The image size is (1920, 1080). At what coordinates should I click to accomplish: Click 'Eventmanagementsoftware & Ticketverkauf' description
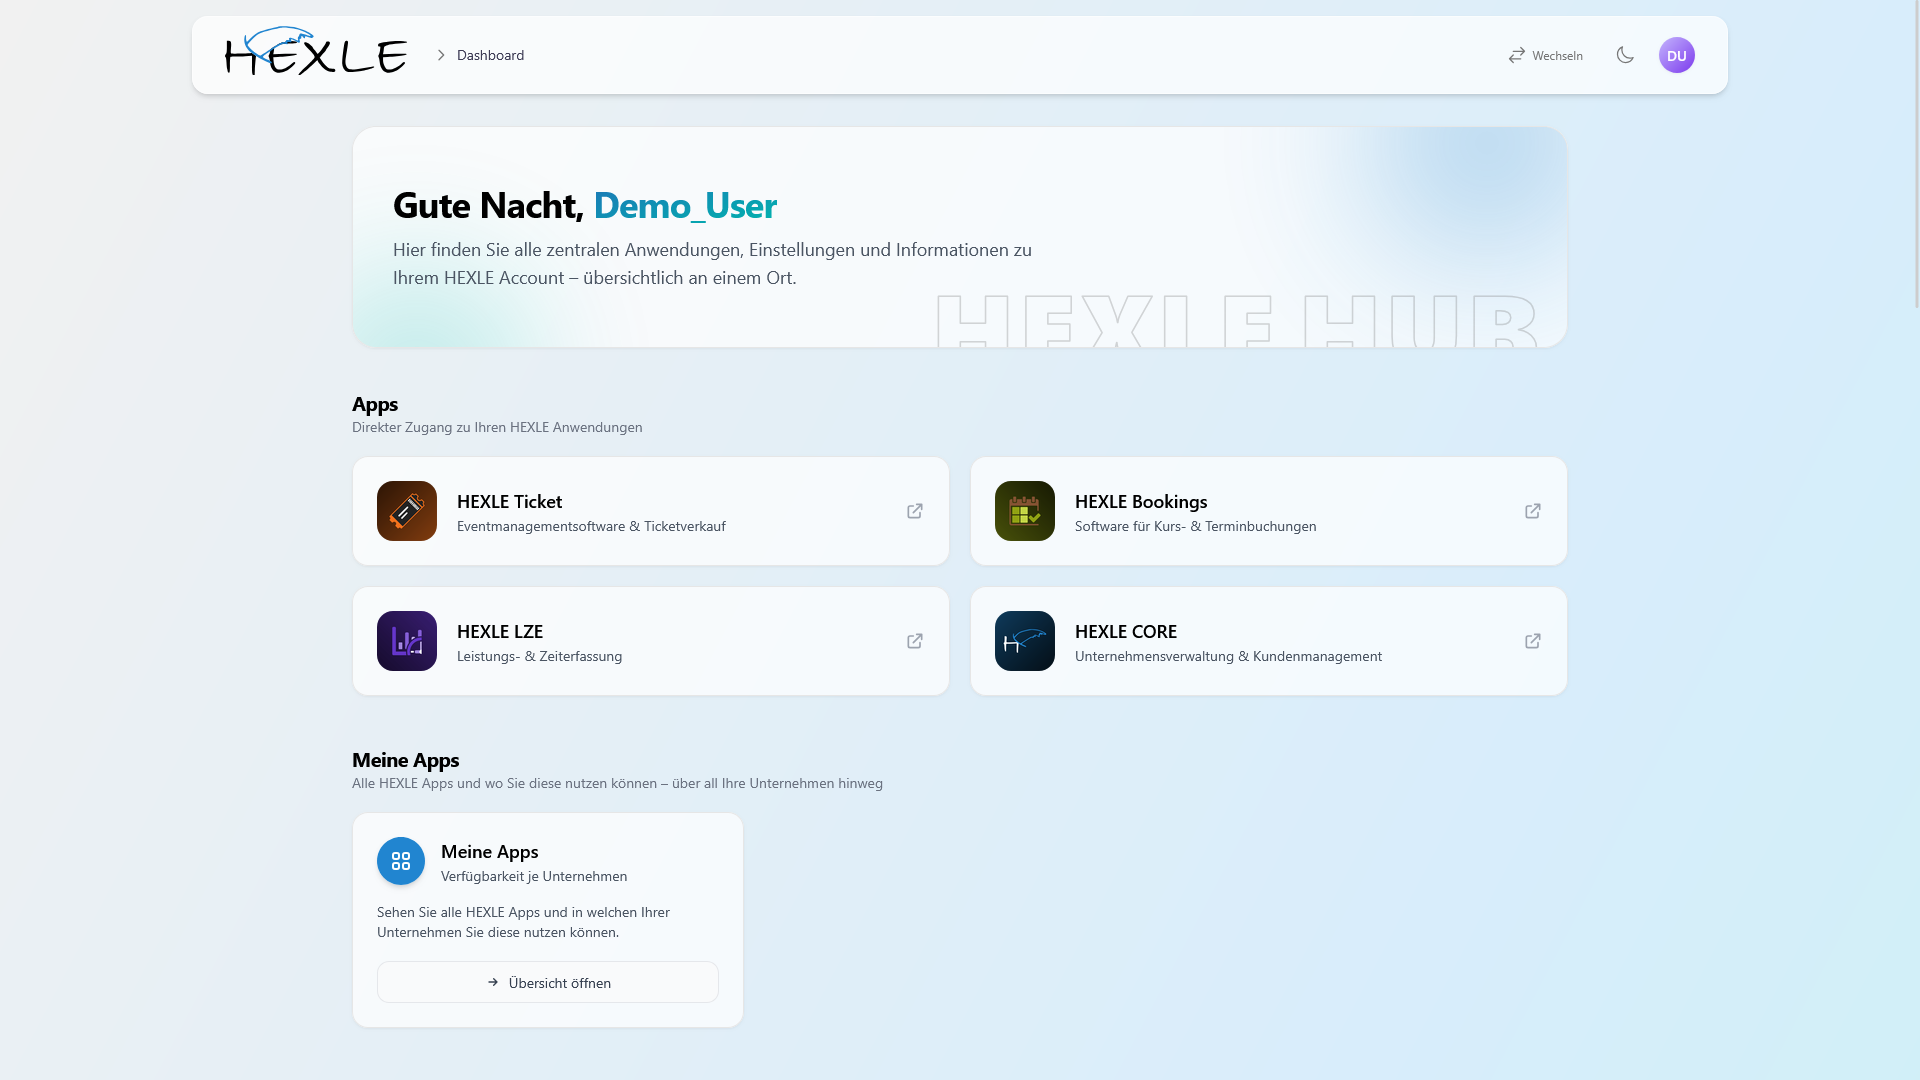click(x=591, y=526)
